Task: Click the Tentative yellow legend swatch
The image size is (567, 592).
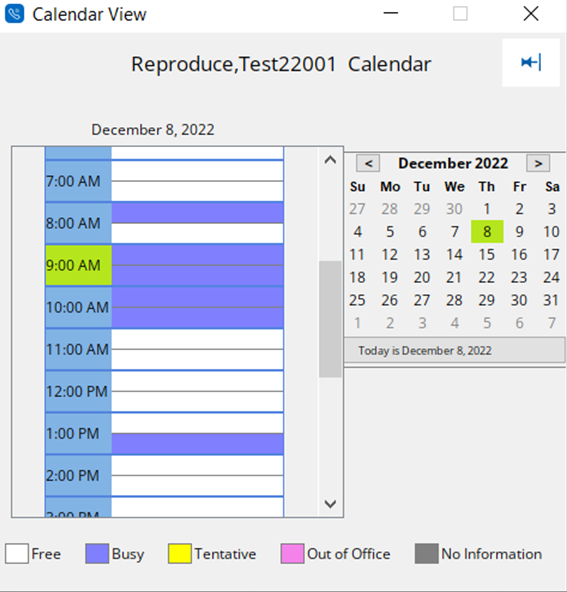Action: click(180, 553)
